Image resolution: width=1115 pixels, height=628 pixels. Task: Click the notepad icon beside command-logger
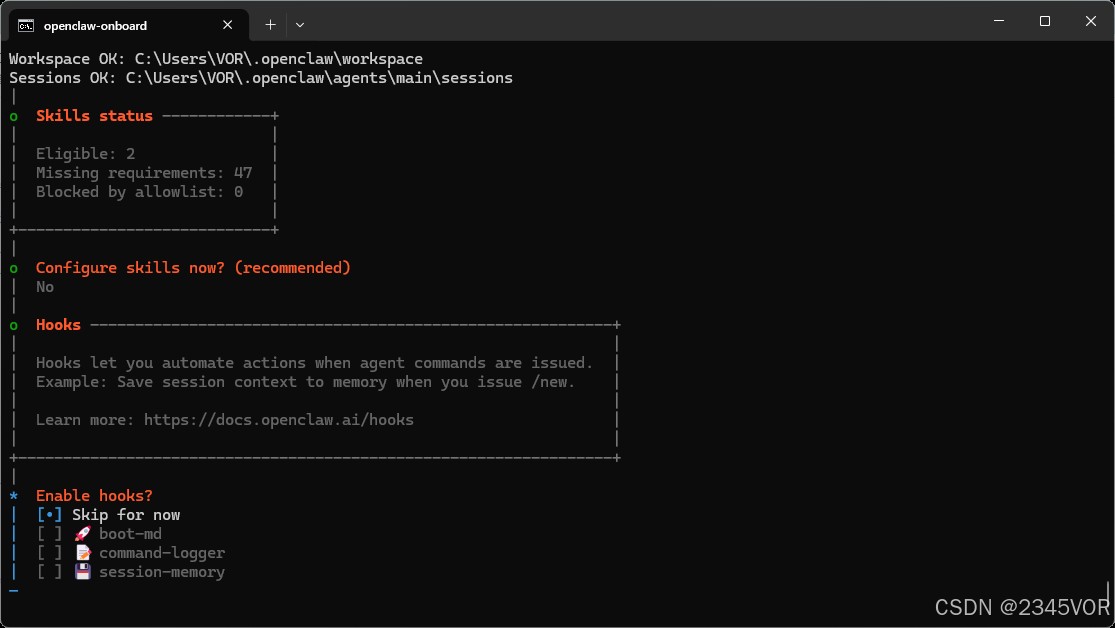click(x=83, y=553)
